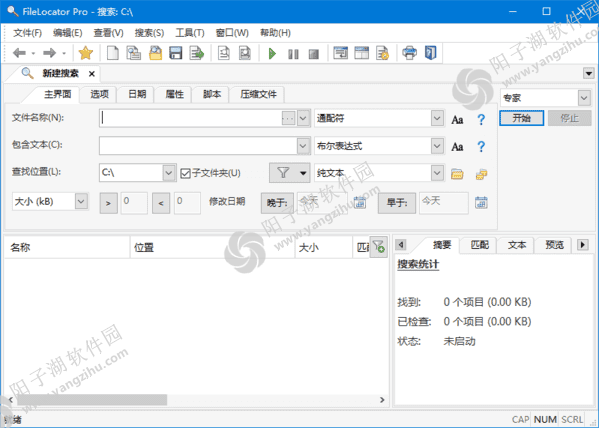Close the 新建搜索 tab

92,74
